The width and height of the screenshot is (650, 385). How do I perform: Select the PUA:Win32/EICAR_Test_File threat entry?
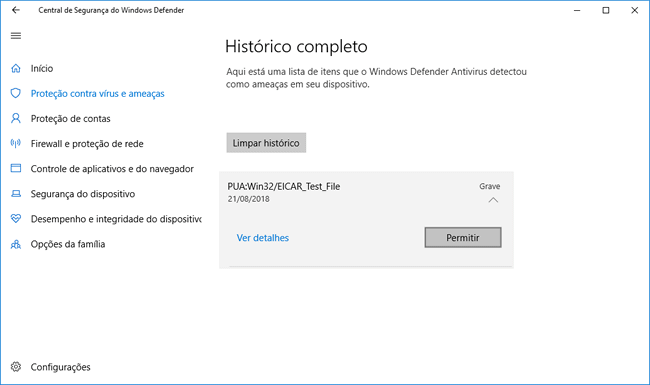(284, 186)
